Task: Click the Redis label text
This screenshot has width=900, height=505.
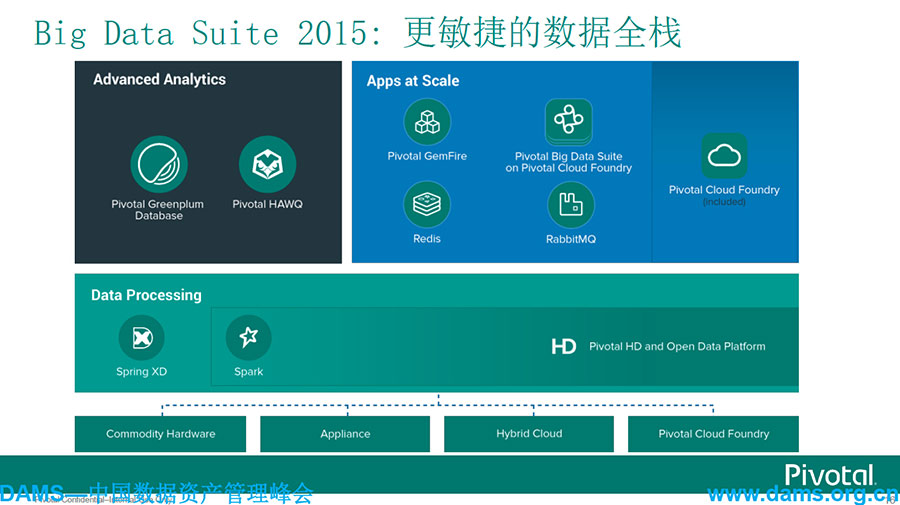Action: (x=427, y=239)
